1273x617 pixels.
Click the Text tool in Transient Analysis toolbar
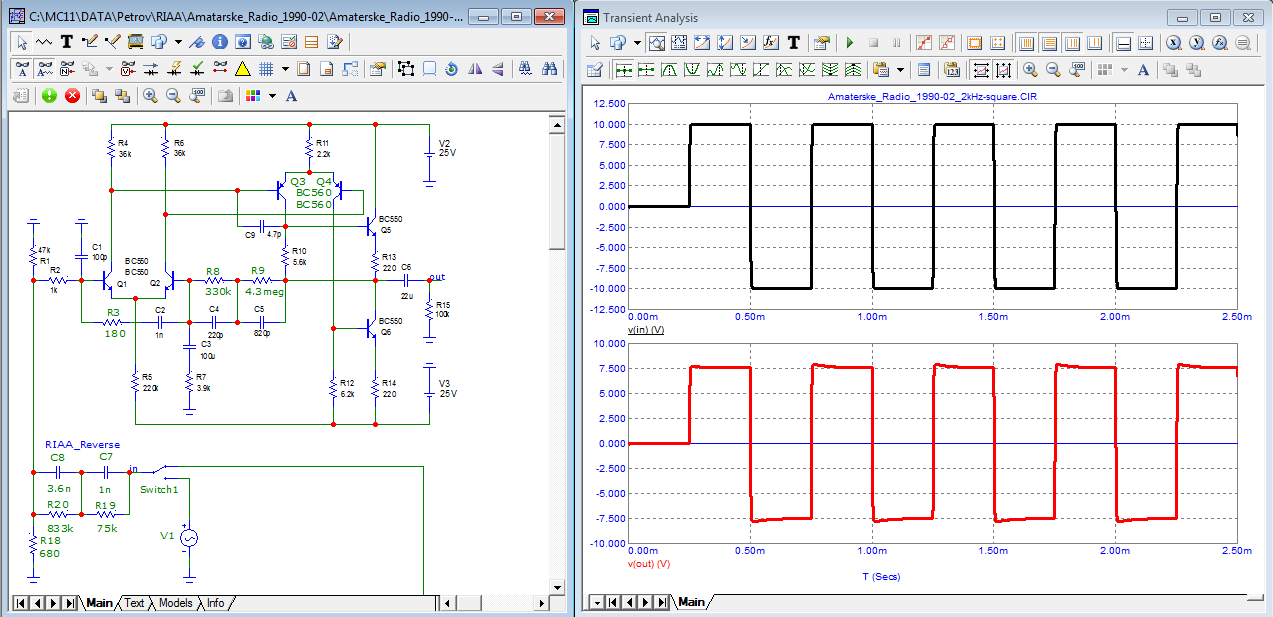pos(794,43)
